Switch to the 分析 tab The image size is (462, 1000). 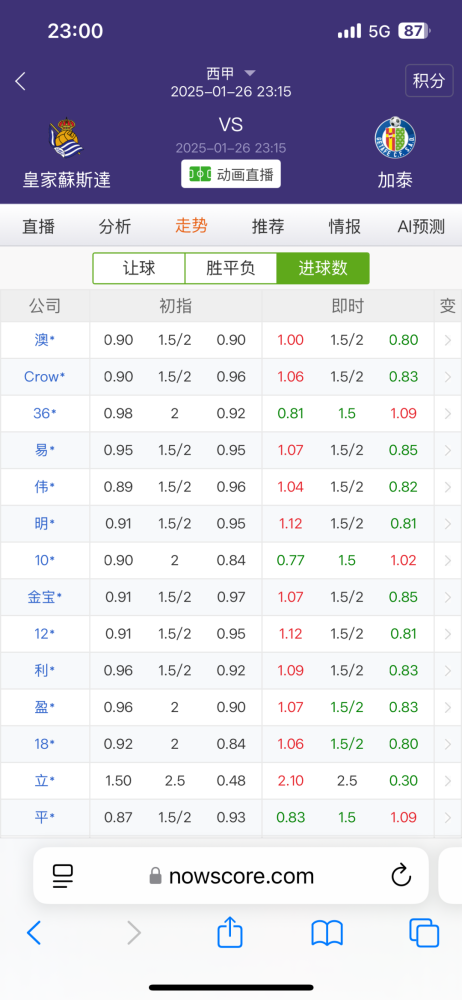pos(115,226)
